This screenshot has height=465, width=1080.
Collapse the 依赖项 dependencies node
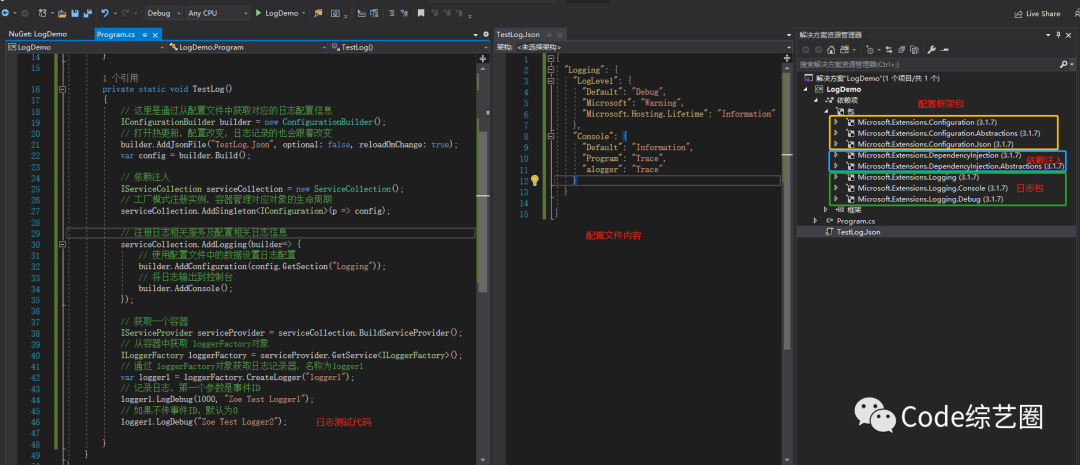pos(816,100)
